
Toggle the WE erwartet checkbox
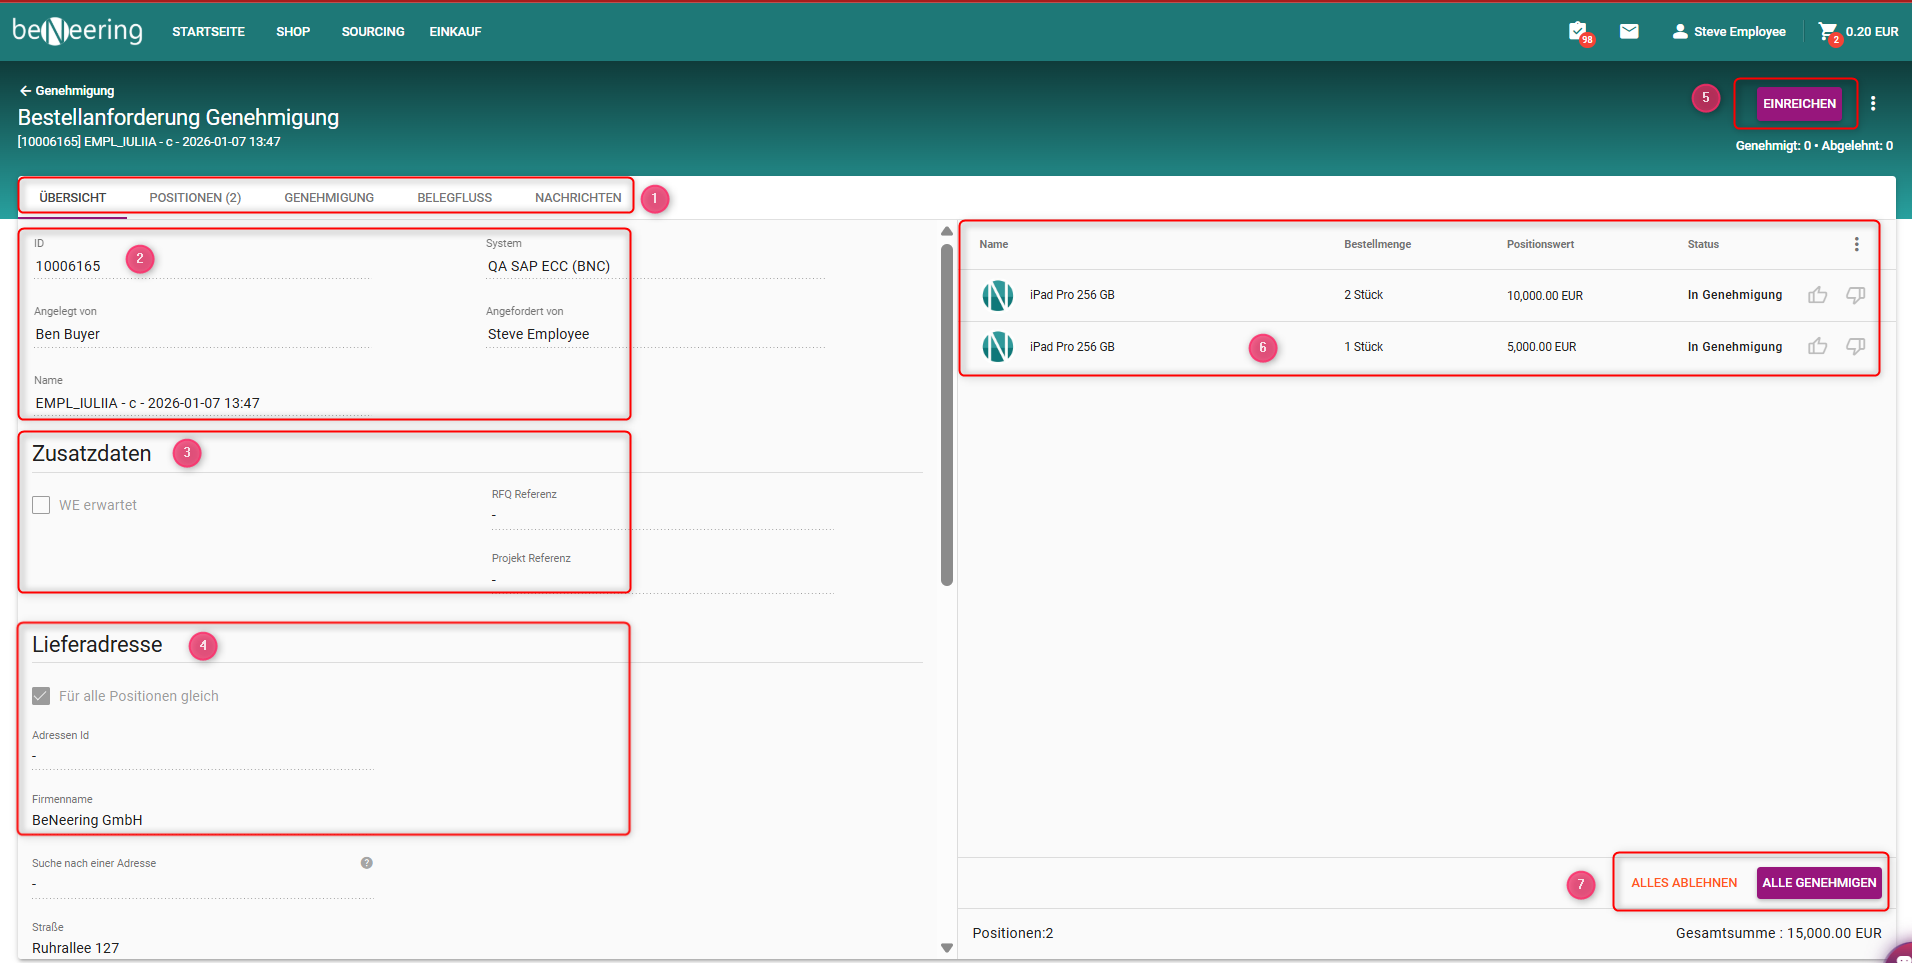[41, 505]
